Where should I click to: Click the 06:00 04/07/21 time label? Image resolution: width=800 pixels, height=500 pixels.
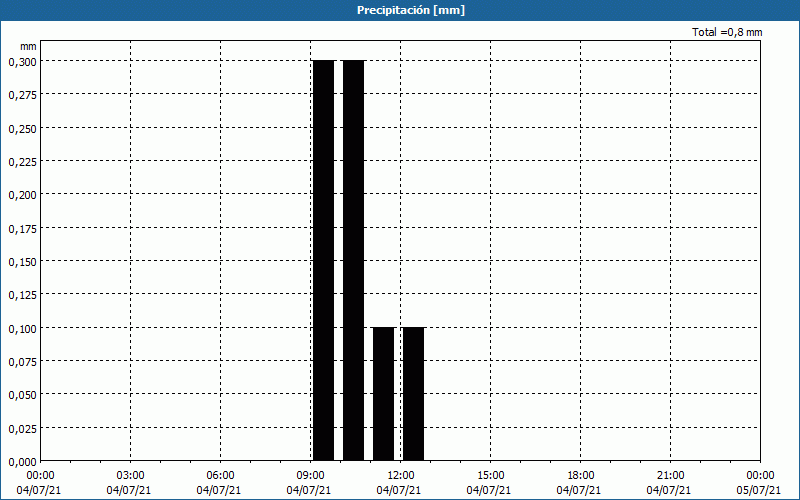[219, 483]
